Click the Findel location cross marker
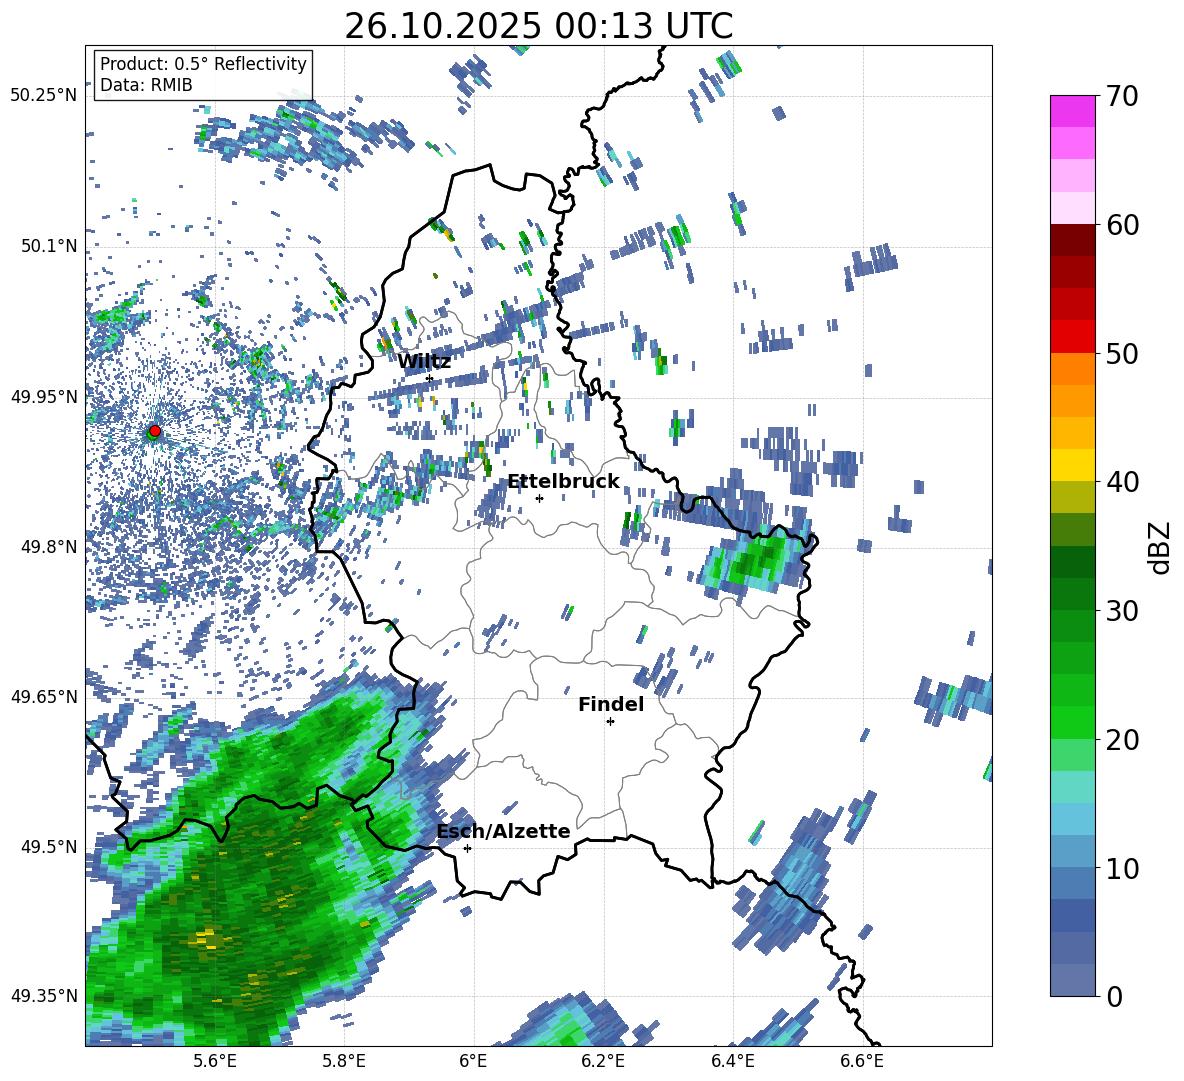This screenshot has height=1081, width=1184. coord(610,722)
